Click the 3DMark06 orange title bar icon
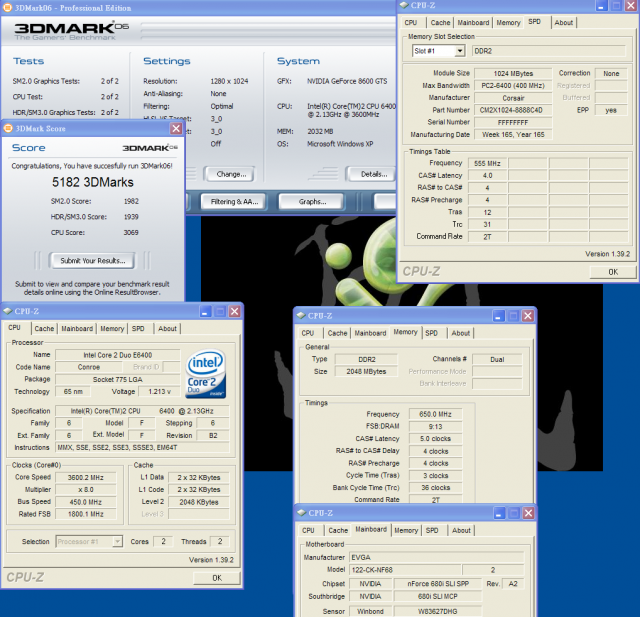The height and width of the screenshot is (617, 640). [7, 7]
